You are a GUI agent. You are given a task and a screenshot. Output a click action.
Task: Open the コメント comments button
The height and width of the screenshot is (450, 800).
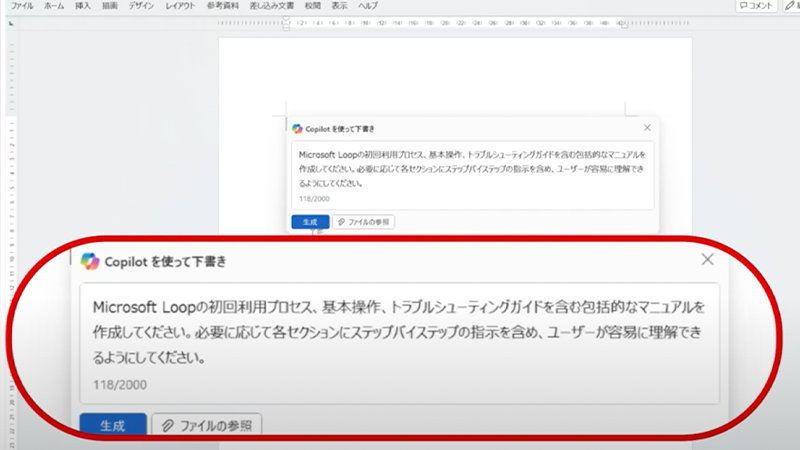coord(756,6)
